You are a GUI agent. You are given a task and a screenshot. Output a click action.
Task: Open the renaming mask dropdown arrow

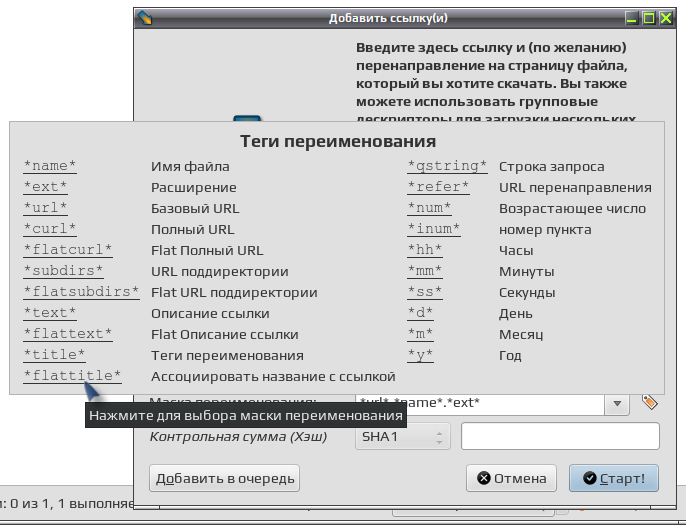coord(617,403)
